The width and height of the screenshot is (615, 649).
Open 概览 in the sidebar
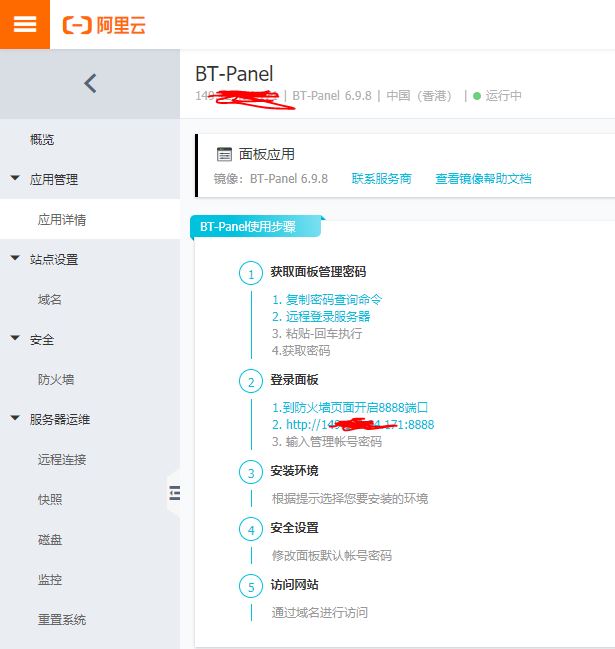(x=42, y=139)
